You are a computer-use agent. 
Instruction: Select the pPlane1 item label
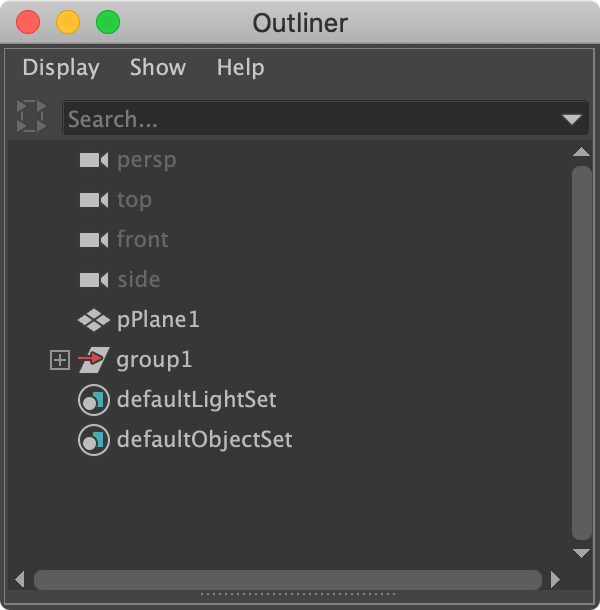coord(159,320)
